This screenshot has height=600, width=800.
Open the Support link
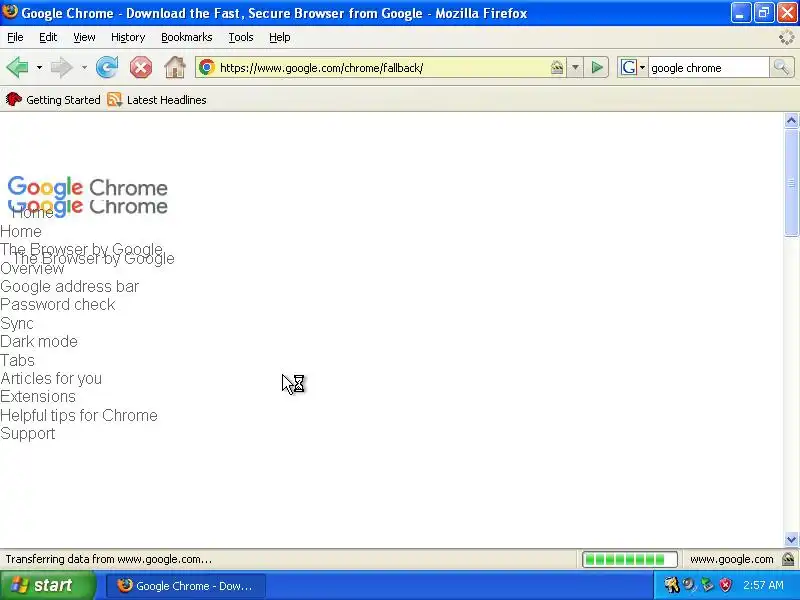coord(28,434)
